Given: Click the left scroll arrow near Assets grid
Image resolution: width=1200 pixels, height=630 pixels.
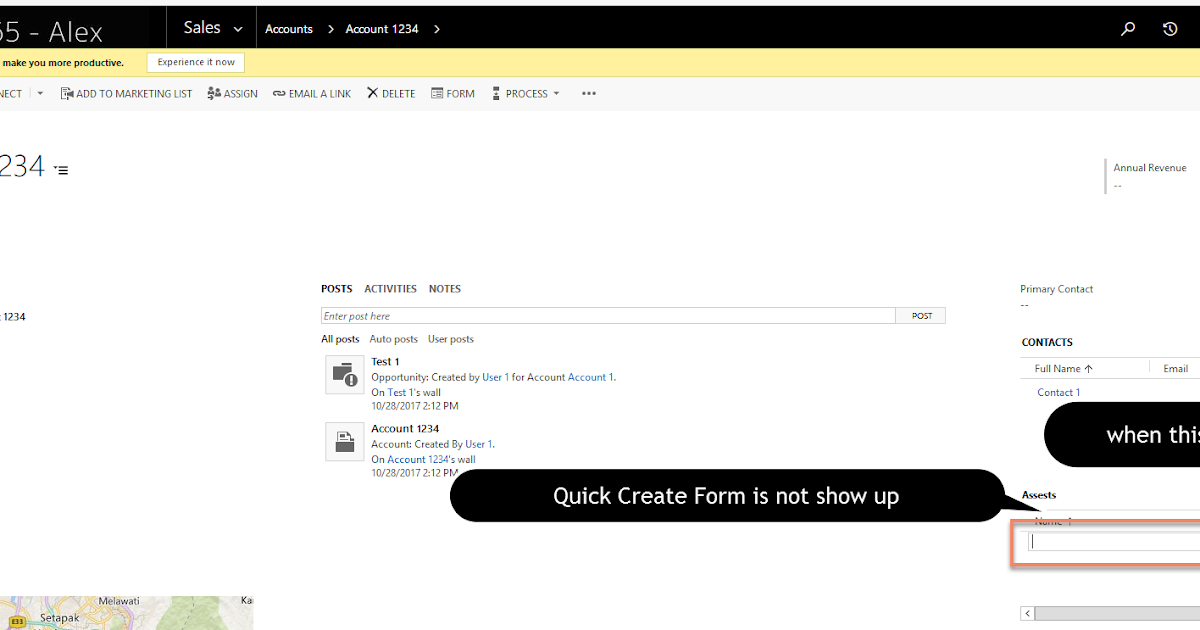Looking at the screenshot, I should [x=1026, y=612].
